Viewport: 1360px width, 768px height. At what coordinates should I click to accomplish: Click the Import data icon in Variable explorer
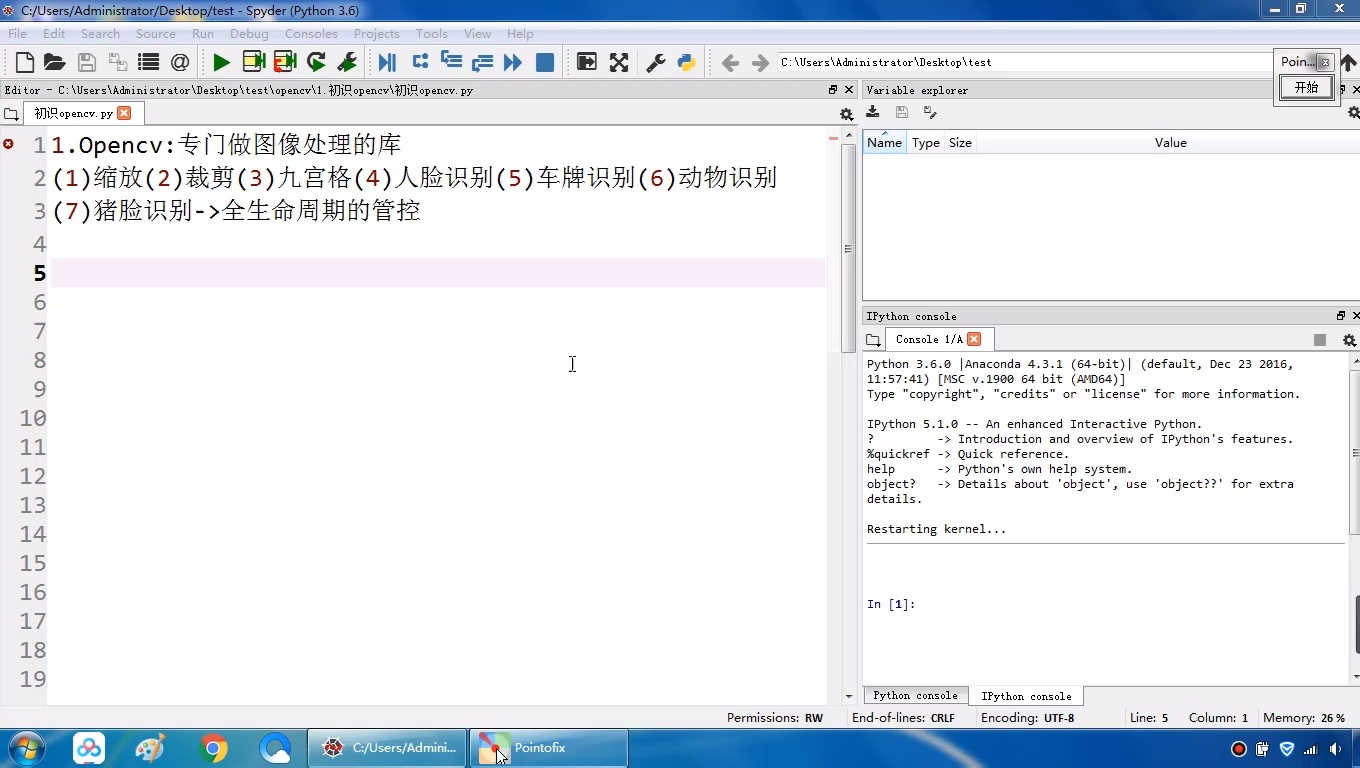pyautogui.click(x=872, y=112)
